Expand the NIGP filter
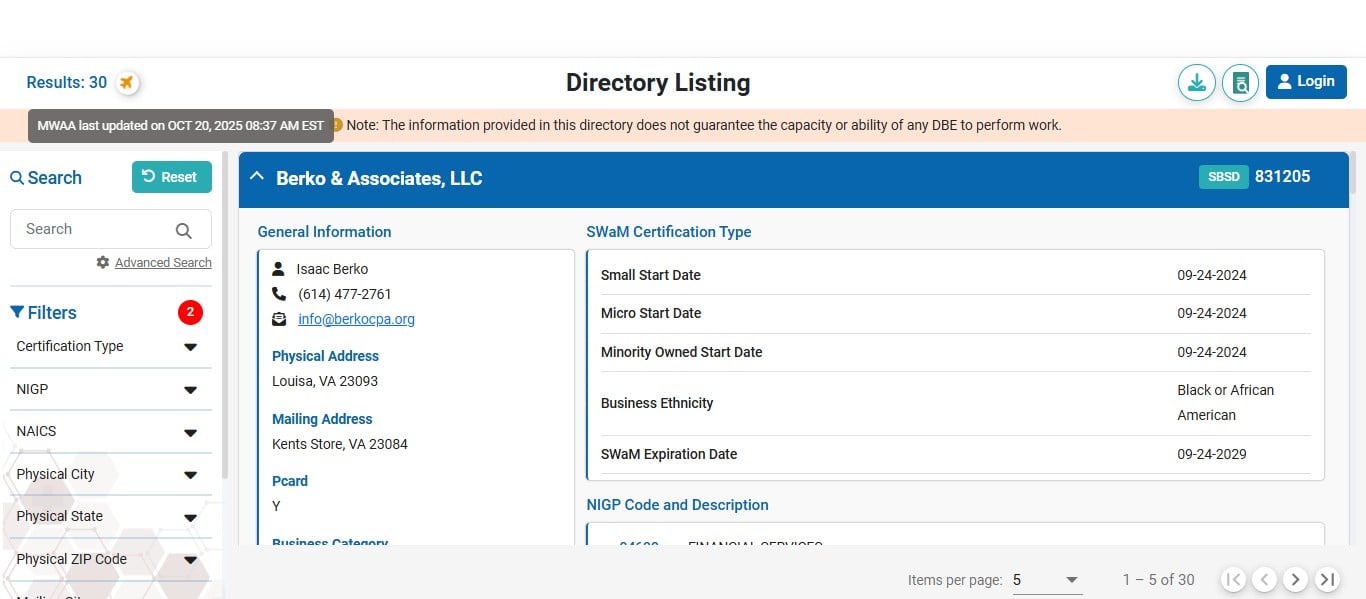 [110, 389]
